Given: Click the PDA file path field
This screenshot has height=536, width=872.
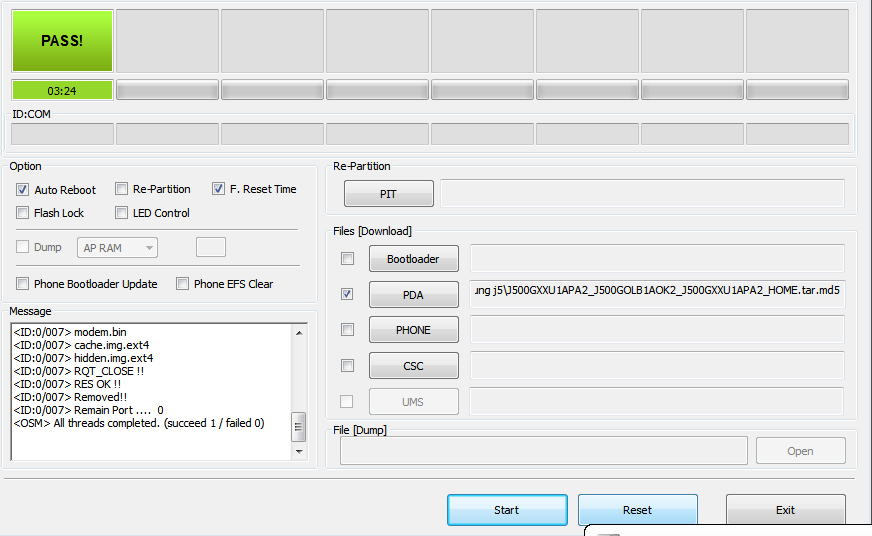Looking at the screenshot, I should [x=656, y=293].
